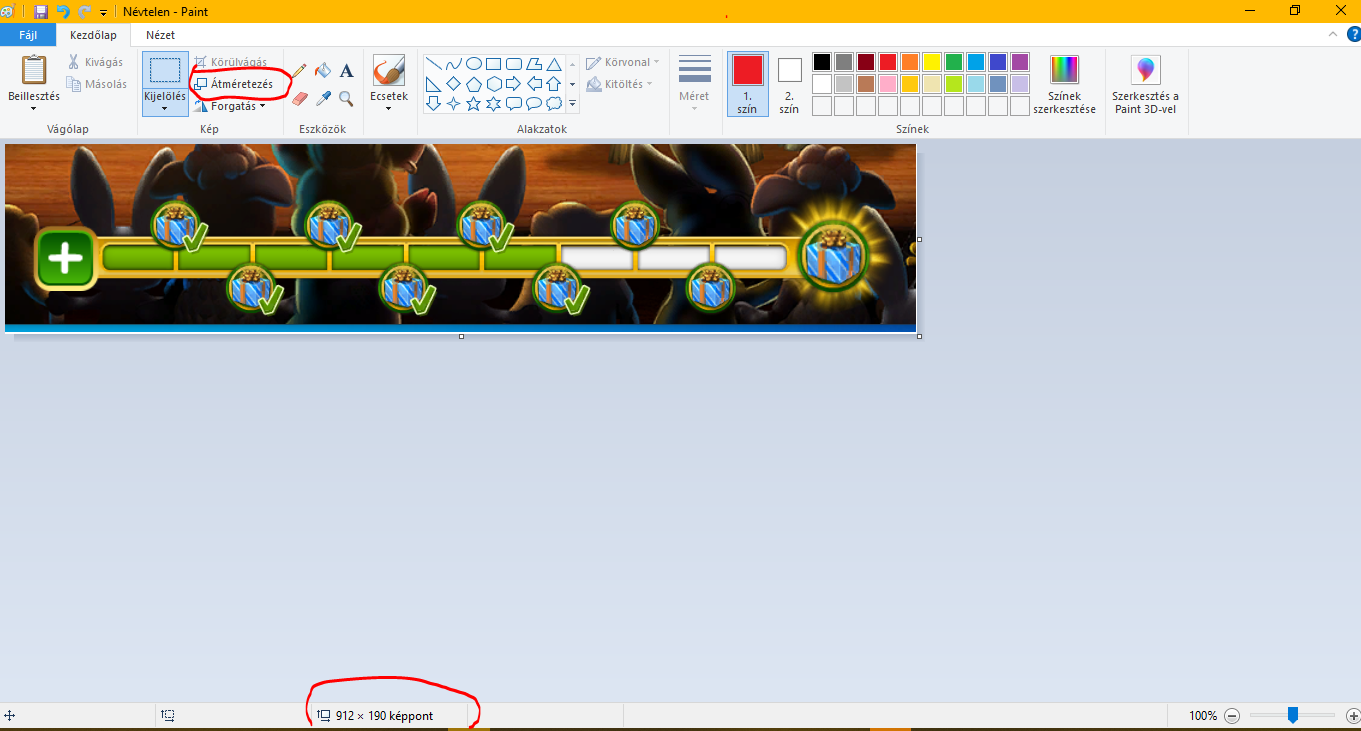Activate the 1. szín color slot
1361x731 pixels.
747,84
